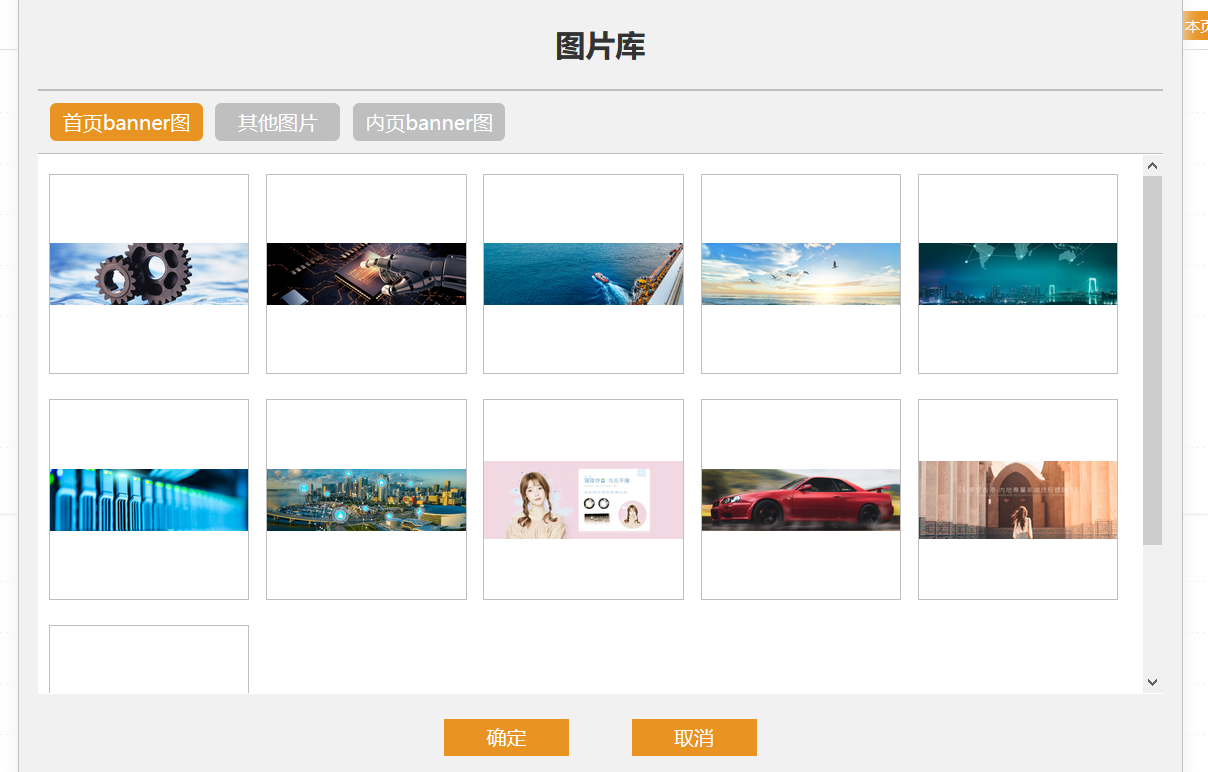Click the scrollbar down arrow
Viewport: 1208px width, 772px height.
tap(1152, 680)
